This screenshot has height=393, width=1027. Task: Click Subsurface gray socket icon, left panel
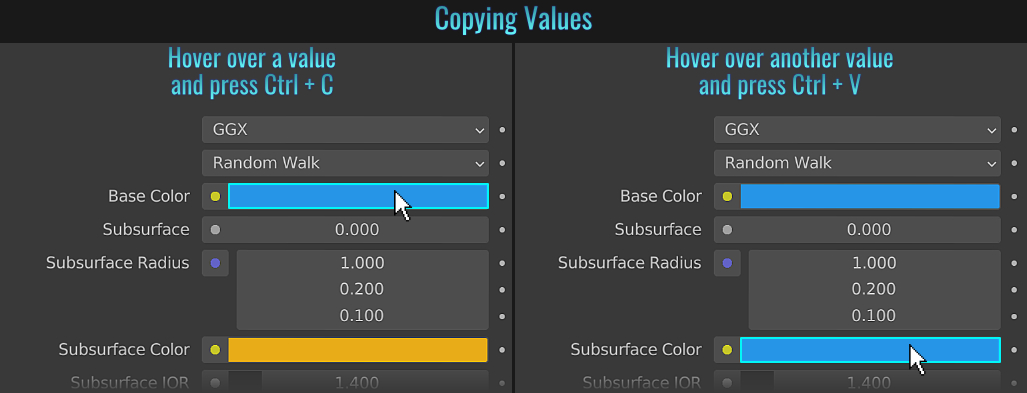215,230
